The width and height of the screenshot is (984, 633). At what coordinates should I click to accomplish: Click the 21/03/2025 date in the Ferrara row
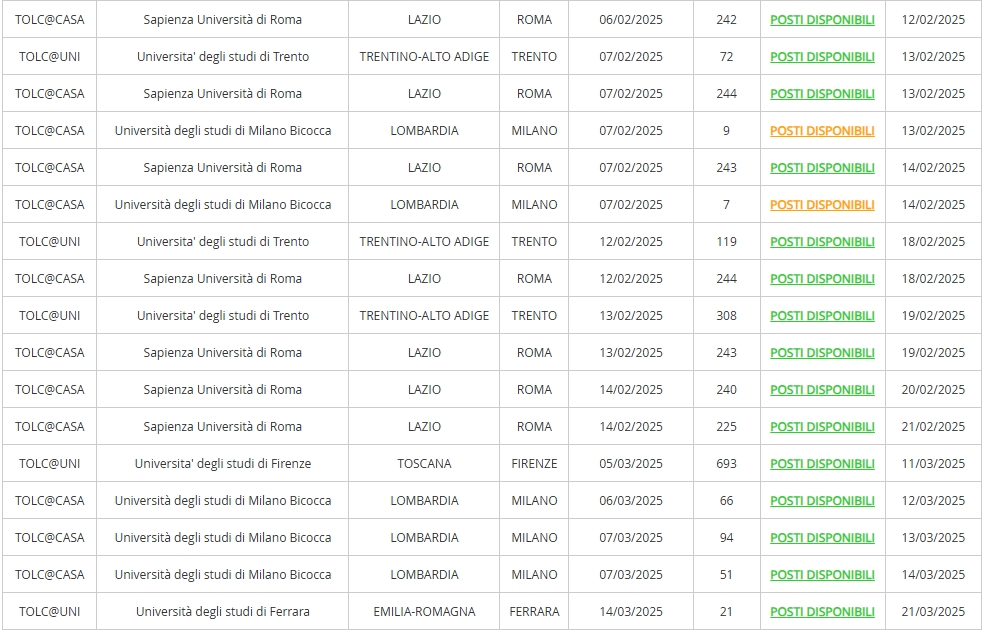click(933, 612)
